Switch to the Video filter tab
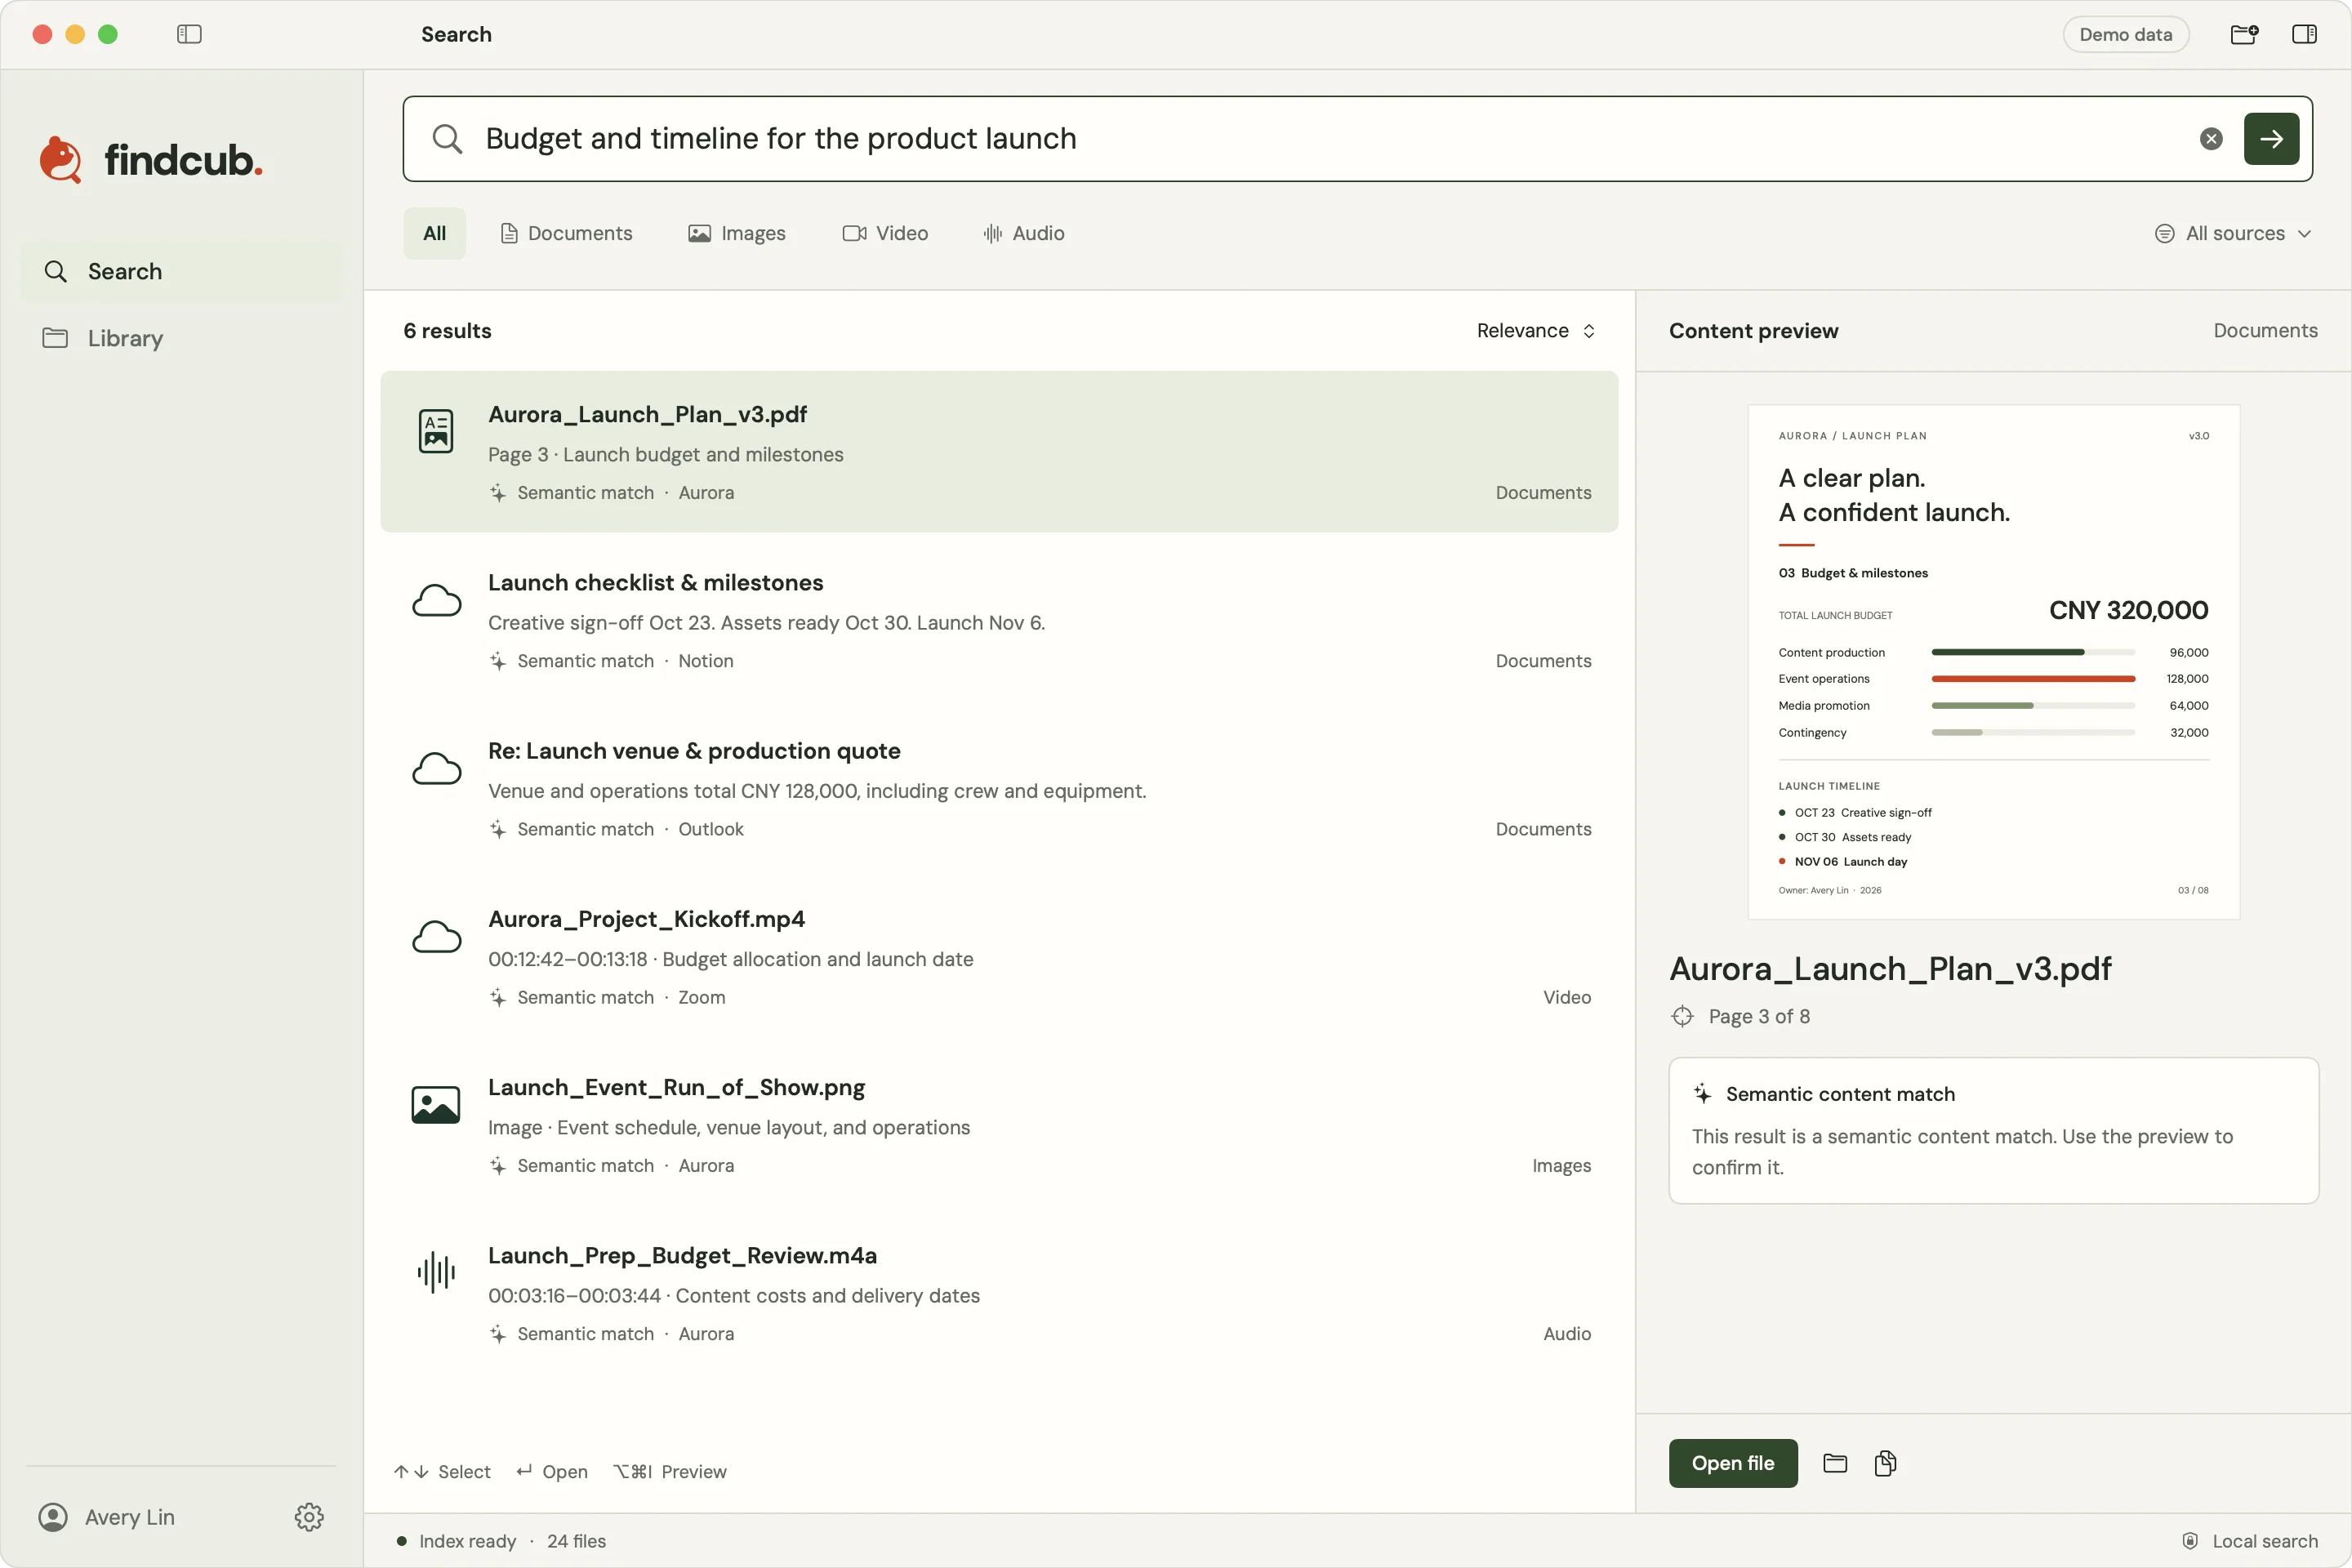Screen dimensions: 2352x1568 [x=885, y=233]
